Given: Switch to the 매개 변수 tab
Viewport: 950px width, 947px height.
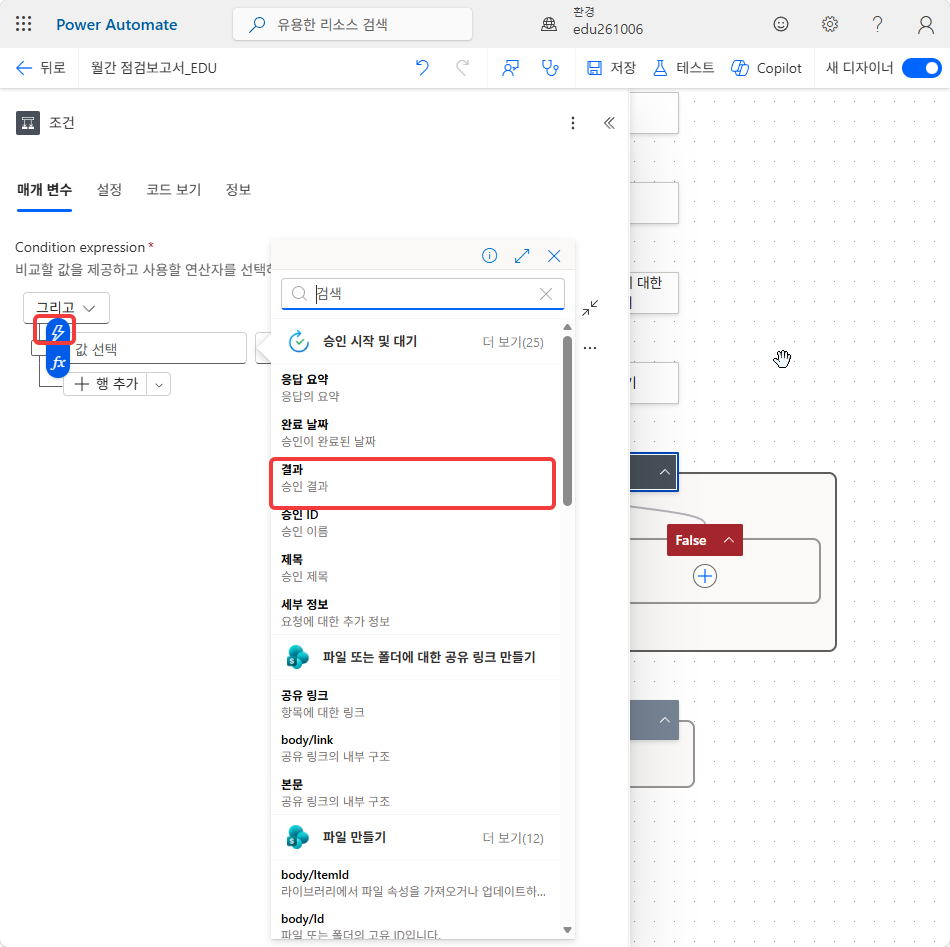Looking at the screenshot, I should tap(44, 190).
